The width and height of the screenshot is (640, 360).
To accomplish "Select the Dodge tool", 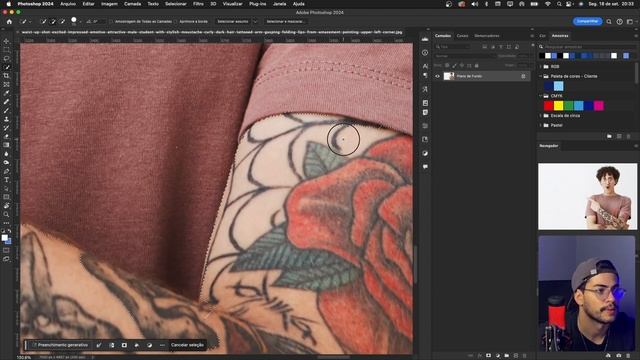I will pos(6,162).
